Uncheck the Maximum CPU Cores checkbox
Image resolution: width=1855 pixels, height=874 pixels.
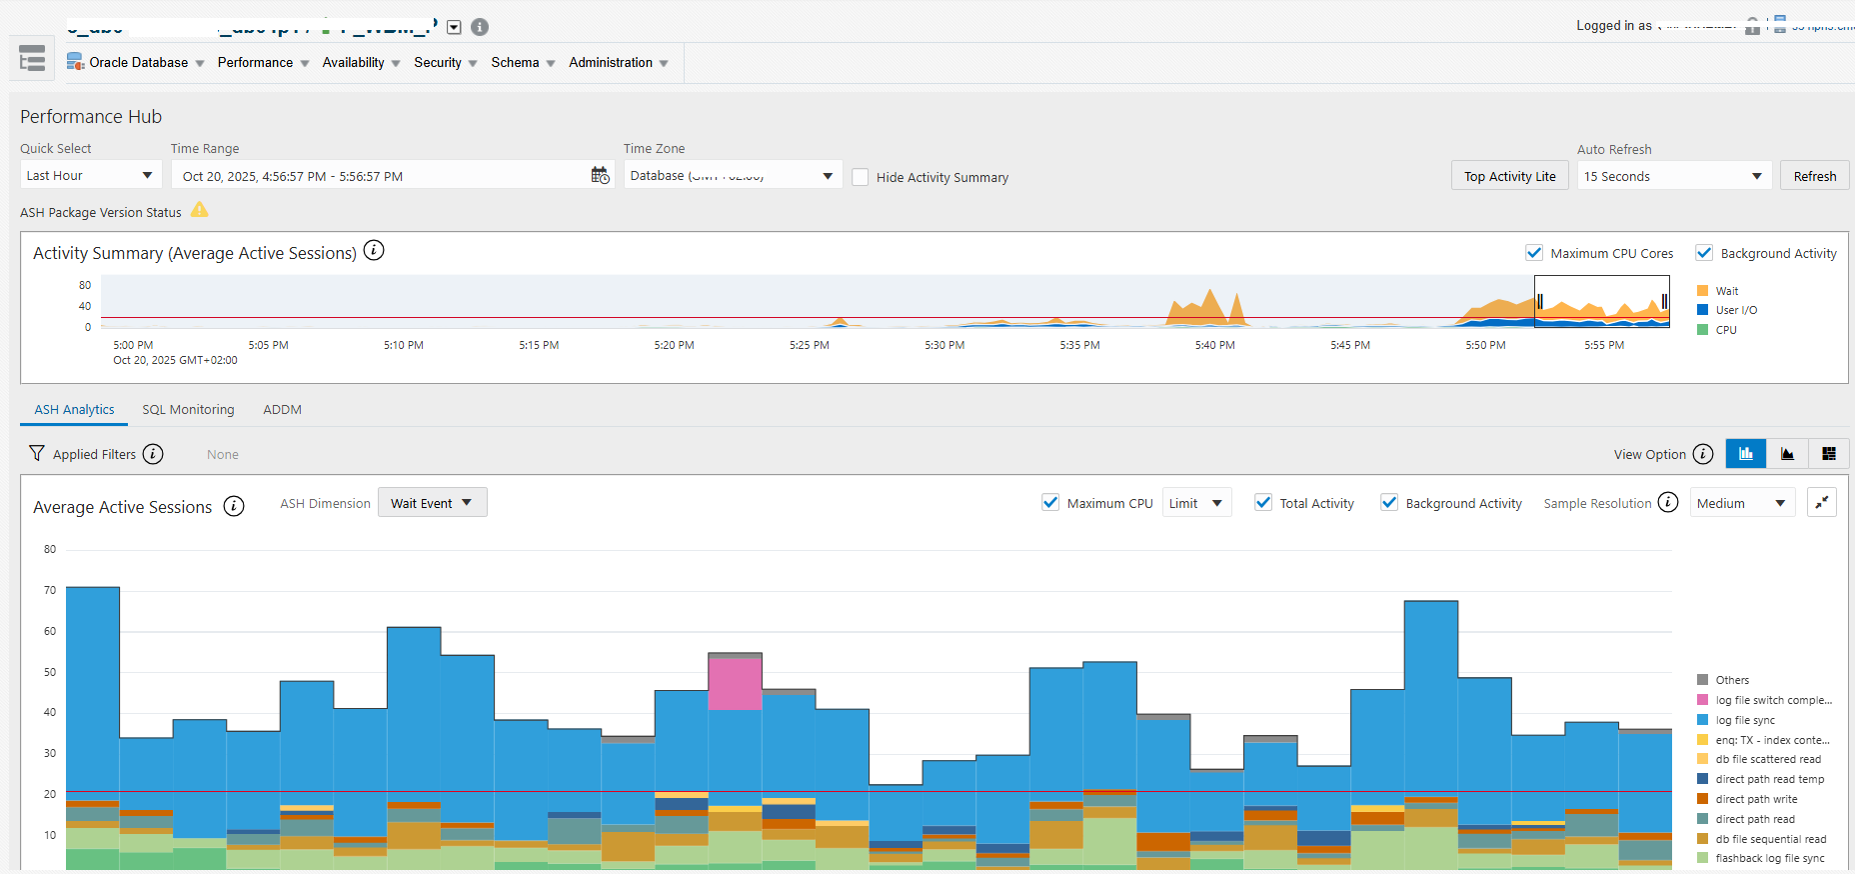coord(1534,253)
